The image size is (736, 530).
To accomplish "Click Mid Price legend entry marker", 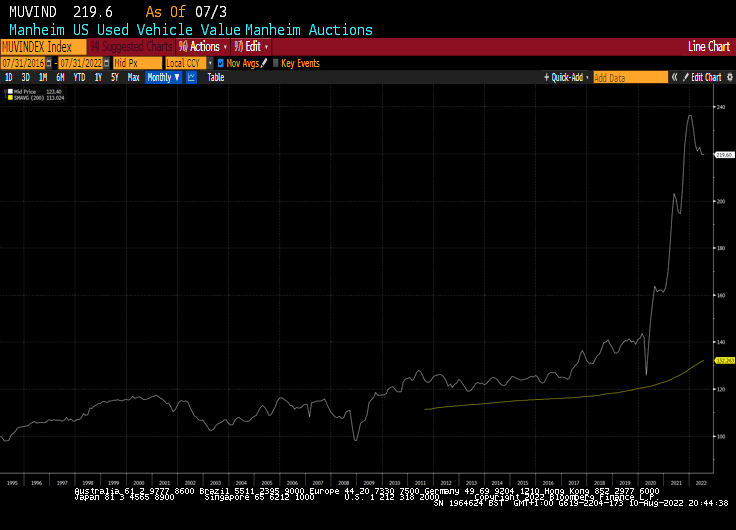I will (9, 92).
